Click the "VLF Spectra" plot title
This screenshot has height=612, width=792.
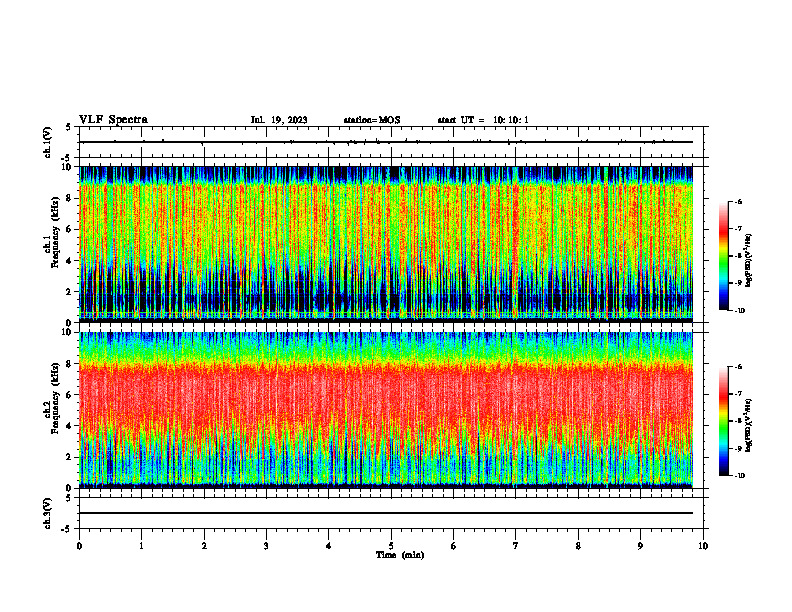click(x=113, y=120)
